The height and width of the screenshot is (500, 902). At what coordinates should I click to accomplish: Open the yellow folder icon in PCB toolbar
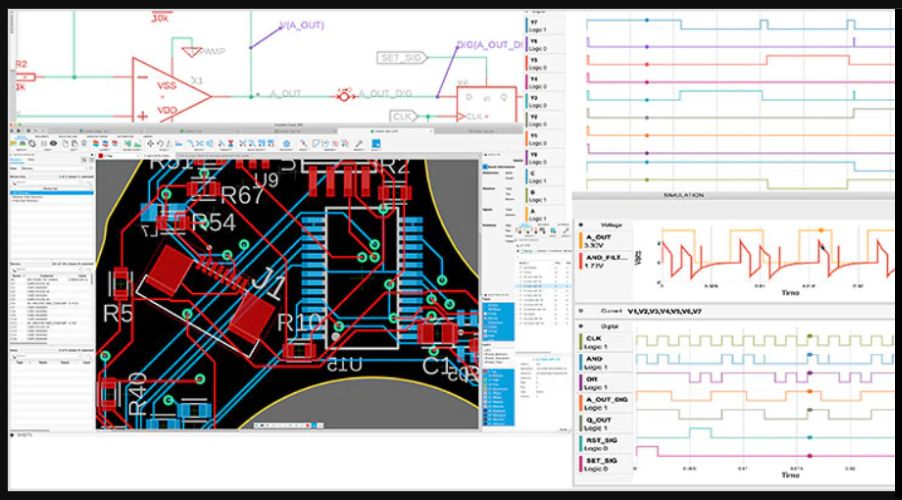click(14, 143)
